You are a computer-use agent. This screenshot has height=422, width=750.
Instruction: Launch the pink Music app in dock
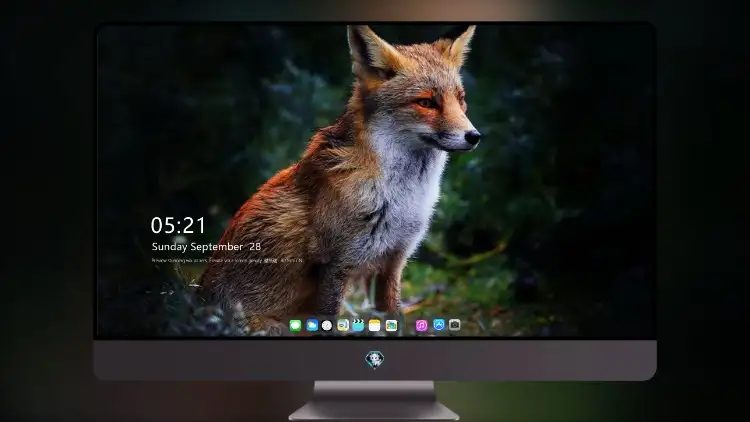tap(421, 326)
